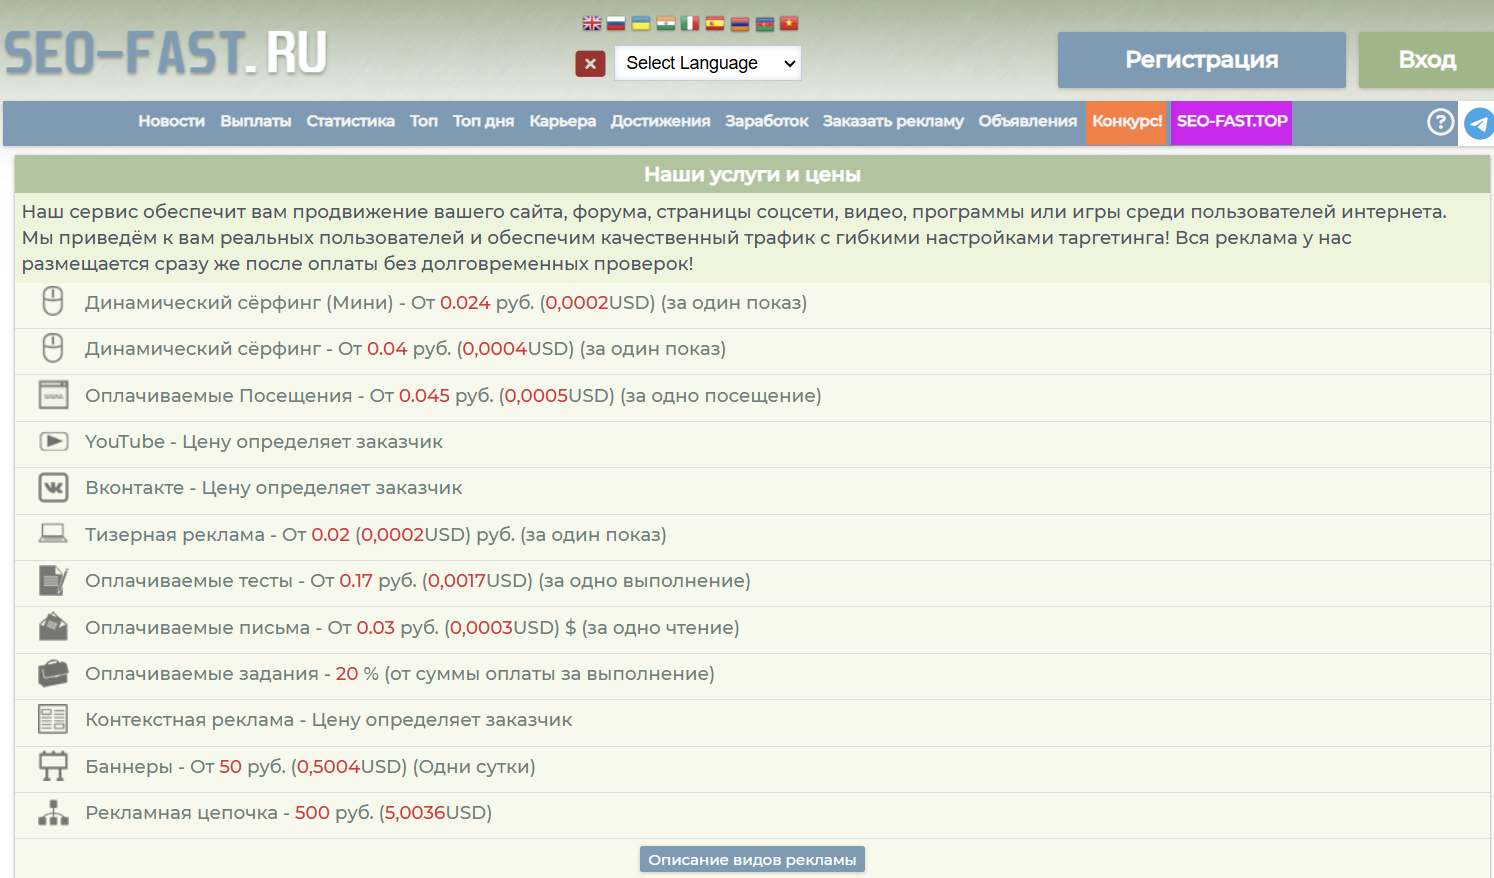The image size is (1494, 878).
Task: Go to the Карьера page
Action: click(x=562, y=121)
